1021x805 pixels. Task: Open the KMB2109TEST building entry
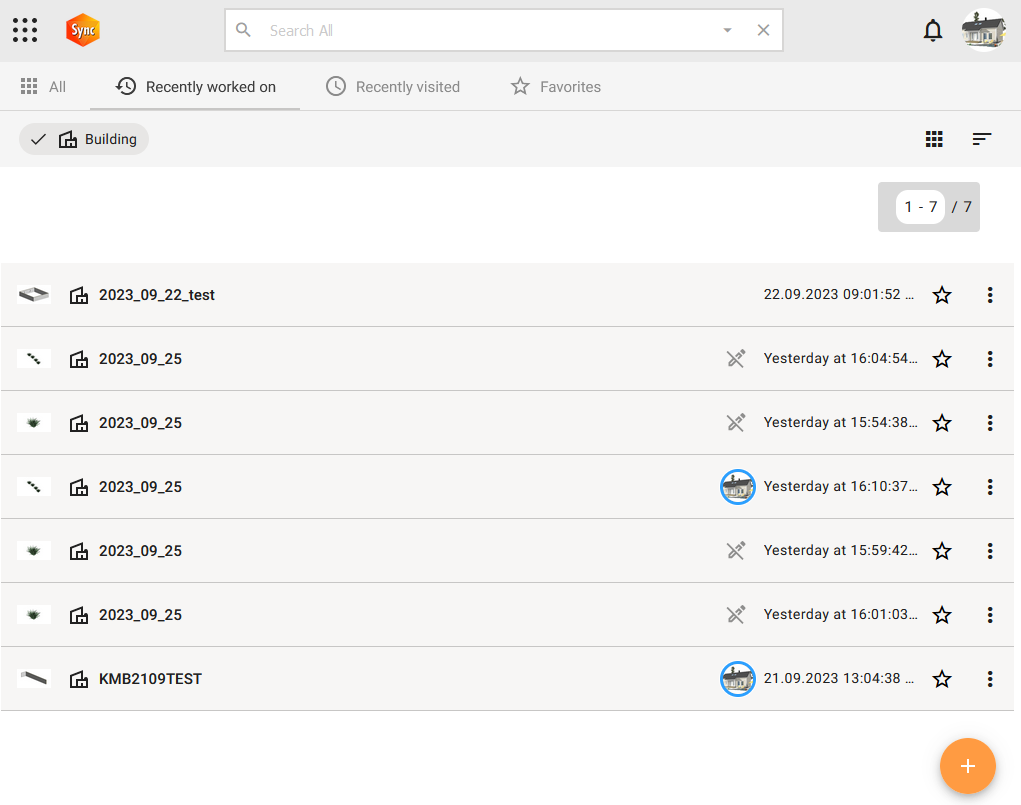(150, 679)
